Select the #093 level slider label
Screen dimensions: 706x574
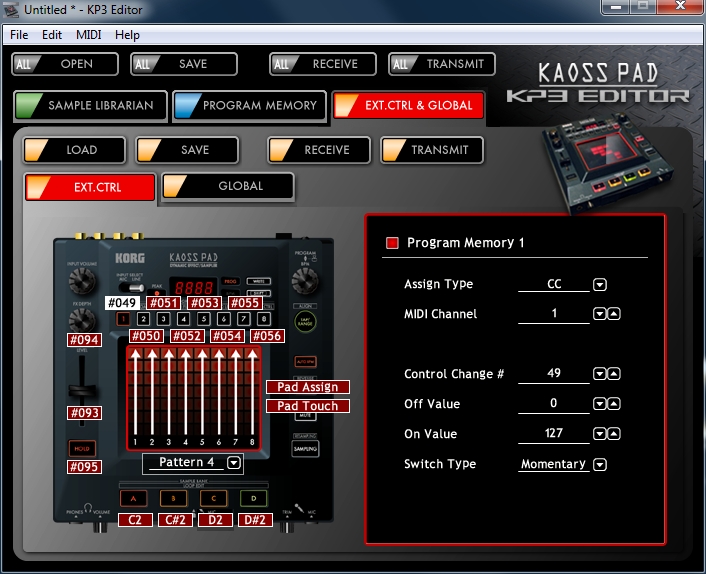84,413
